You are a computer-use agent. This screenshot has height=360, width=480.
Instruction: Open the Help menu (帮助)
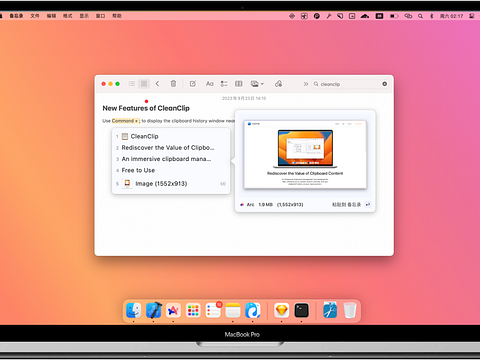pos(117,16)
